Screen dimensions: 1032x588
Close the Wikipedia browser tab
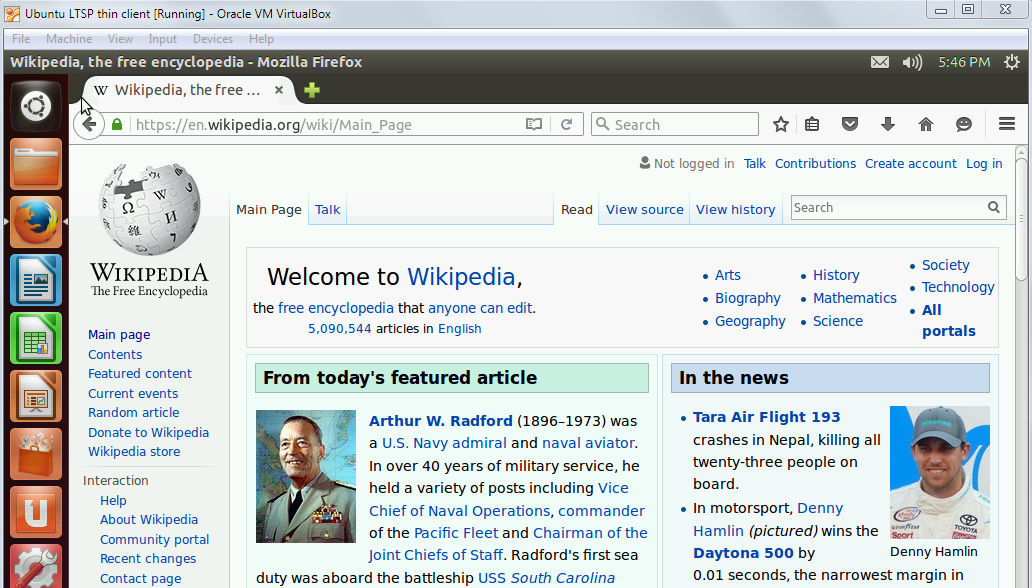[x=279, y=90]
